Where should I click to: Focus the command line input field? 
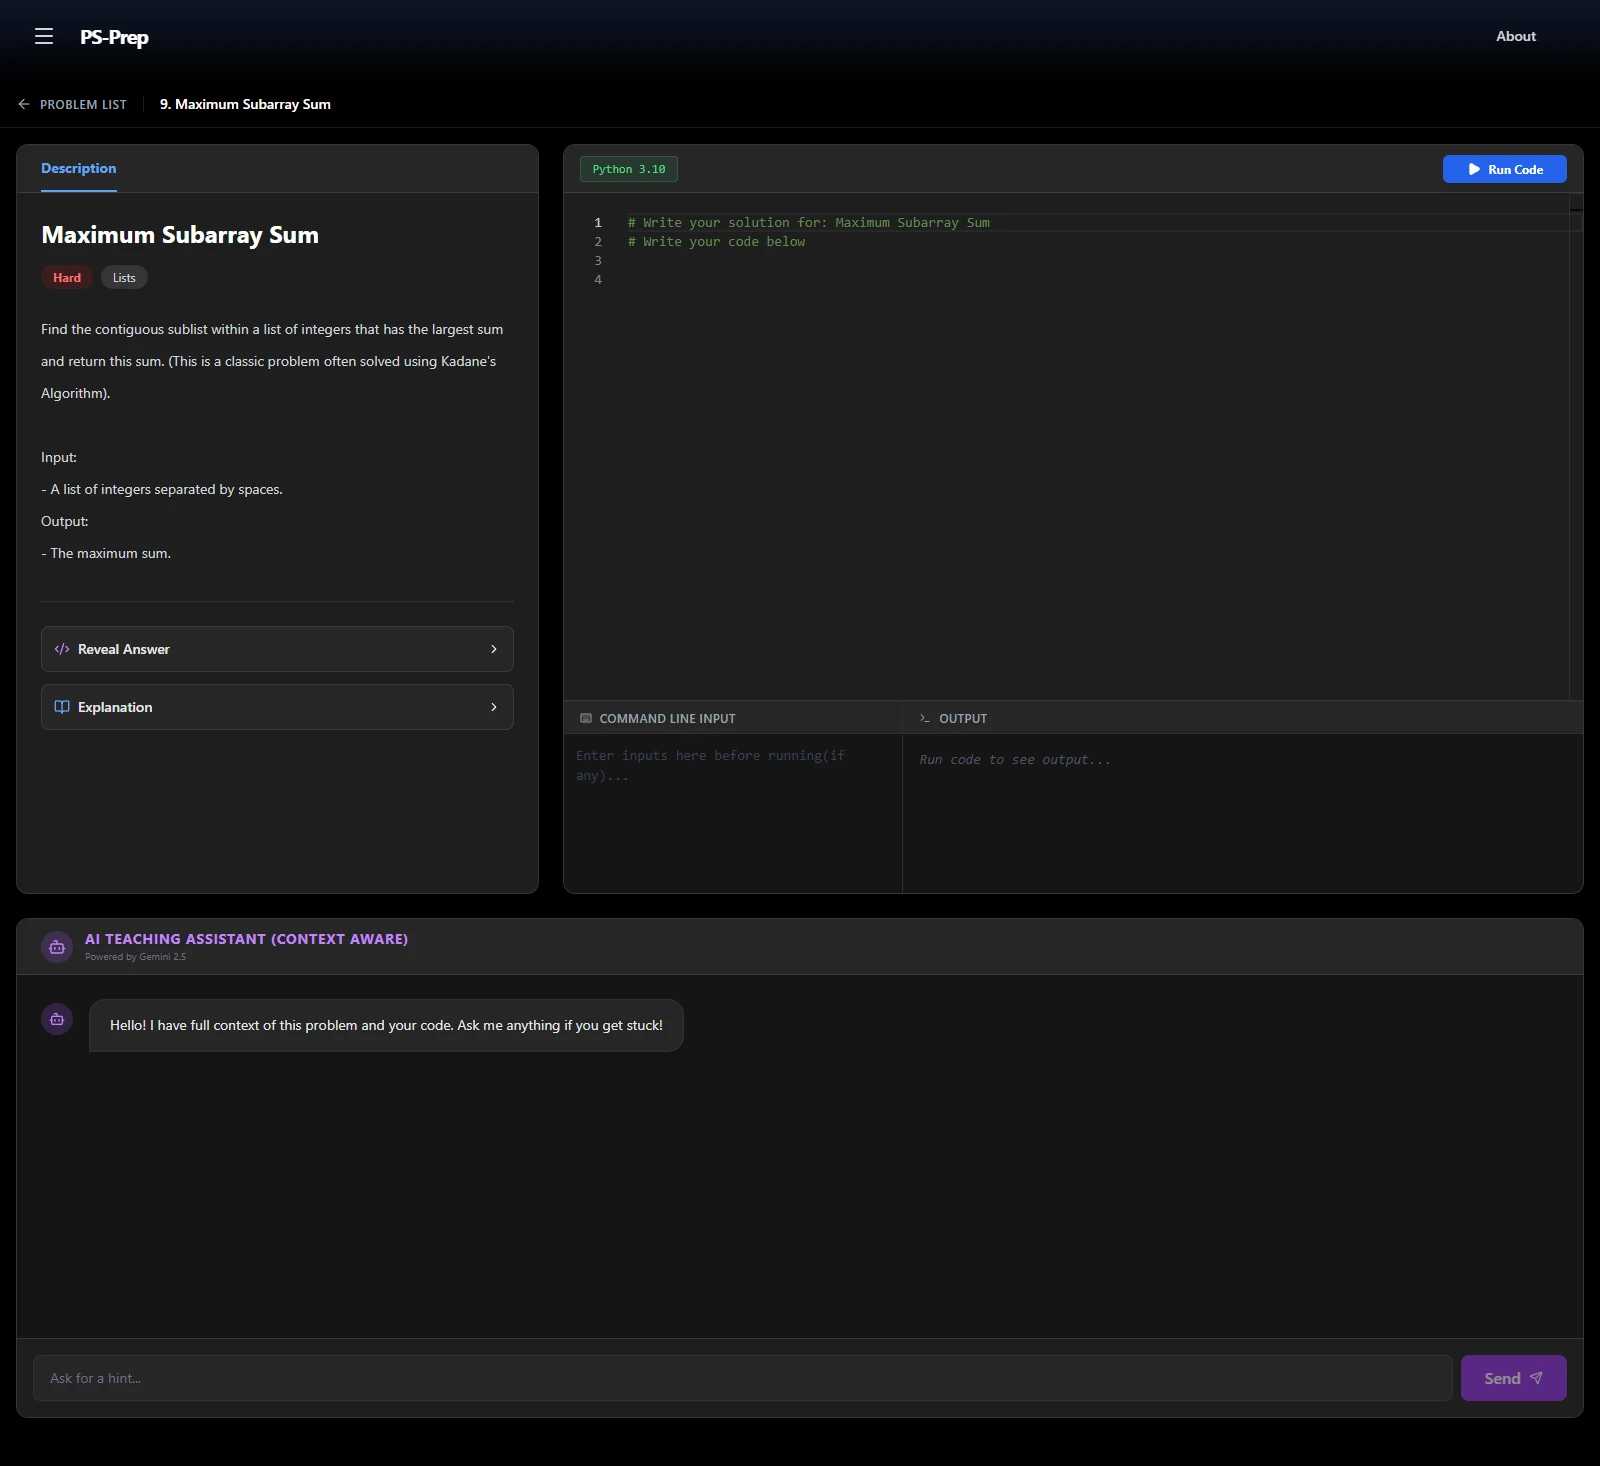click(733, 813)
